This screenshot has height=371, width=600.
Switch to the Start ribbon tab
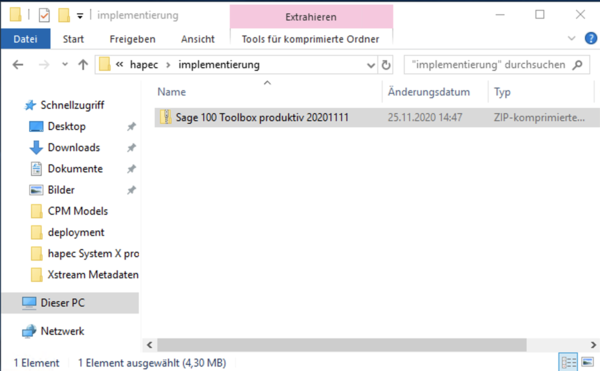click(73, 39)
